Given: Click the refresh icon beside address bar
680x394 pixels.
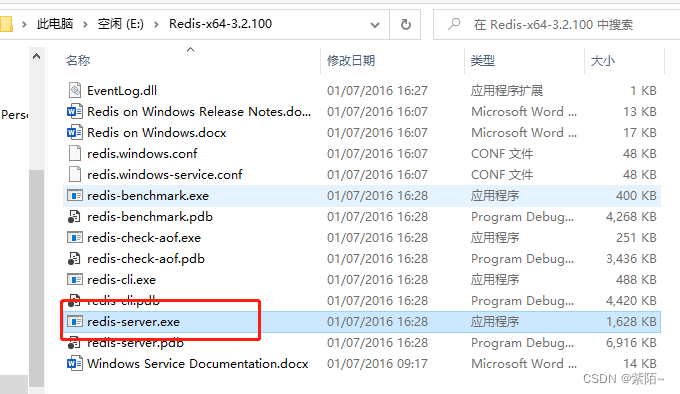Looking at the screenshot, I should coord(405,24).
